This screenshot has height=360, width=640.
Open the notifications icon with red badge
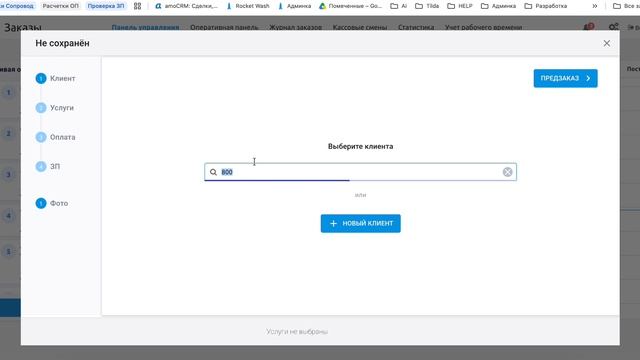[589, 27]
